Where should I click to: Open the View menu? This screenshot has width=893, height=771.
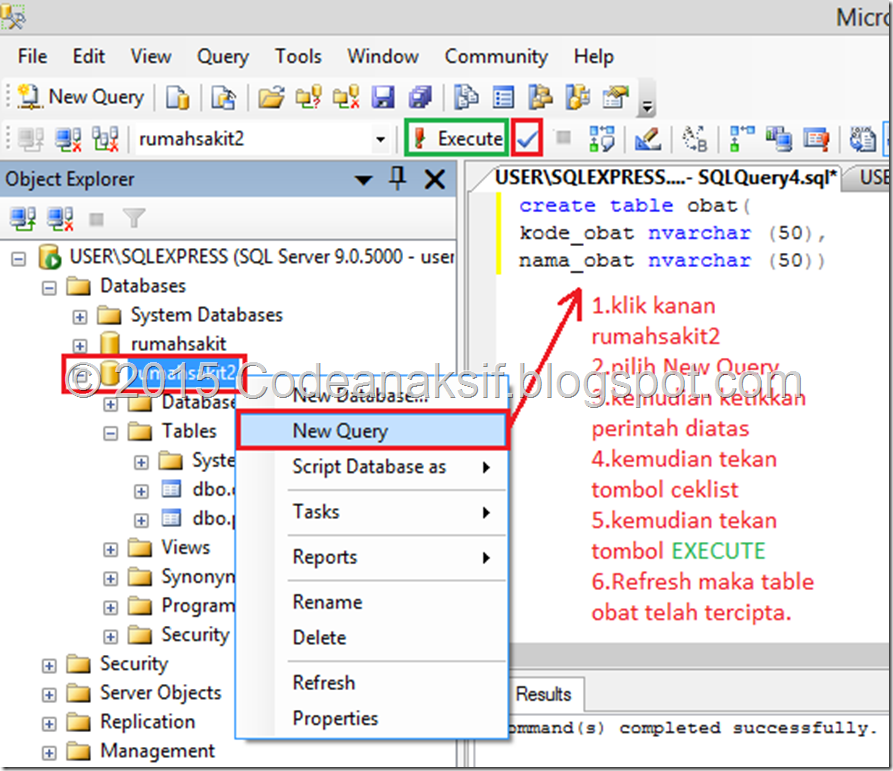click(x=150, y=56)
